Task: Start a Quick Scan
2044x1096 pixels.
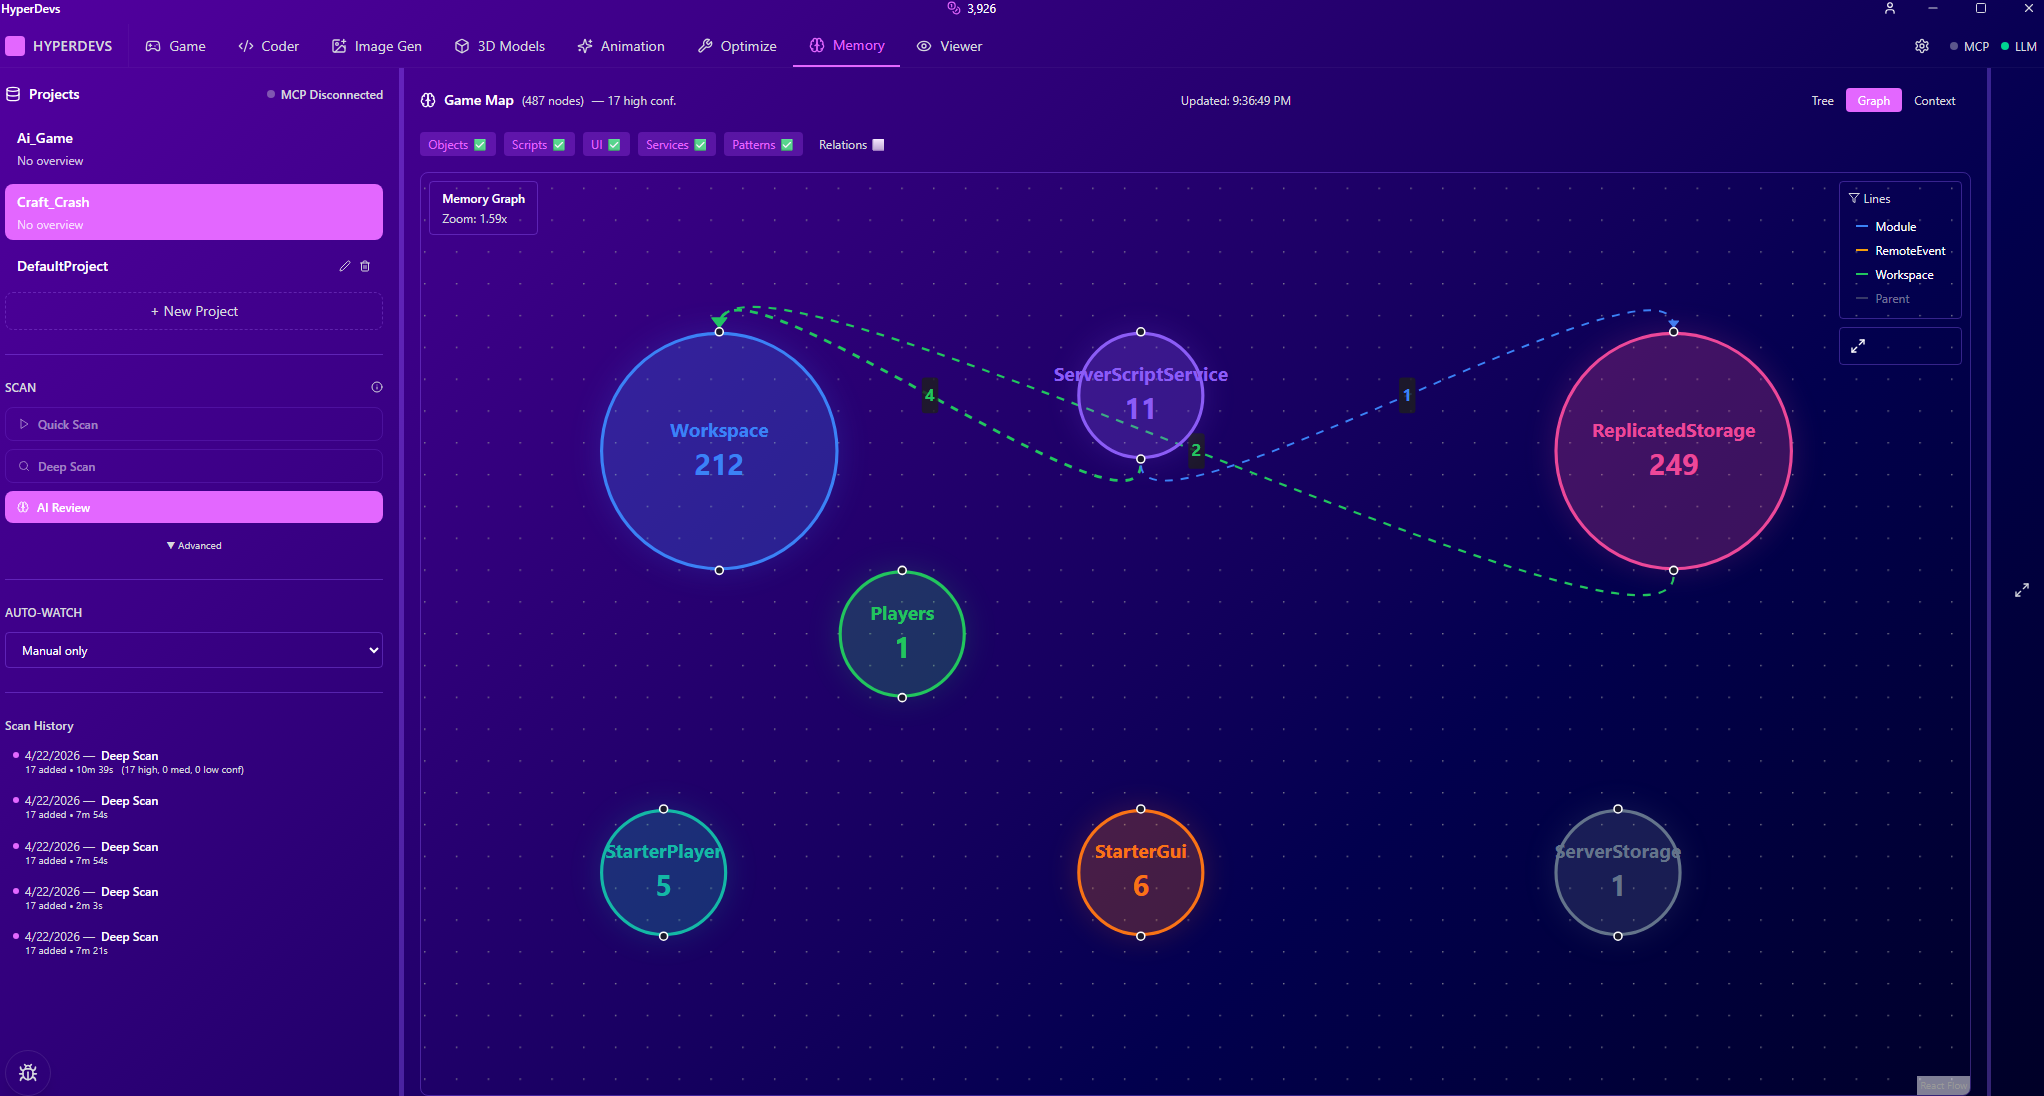Action: [194, 425]
